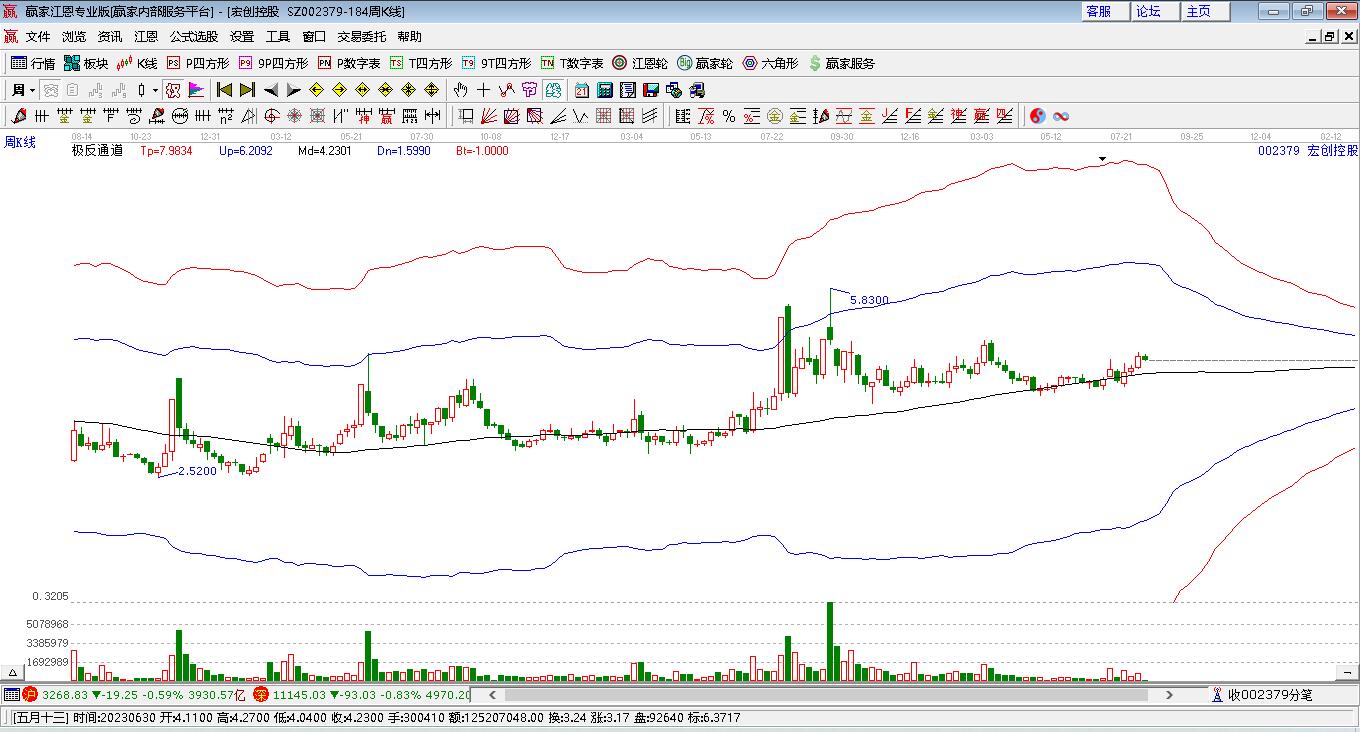Open the P四方形 tool

197,63
